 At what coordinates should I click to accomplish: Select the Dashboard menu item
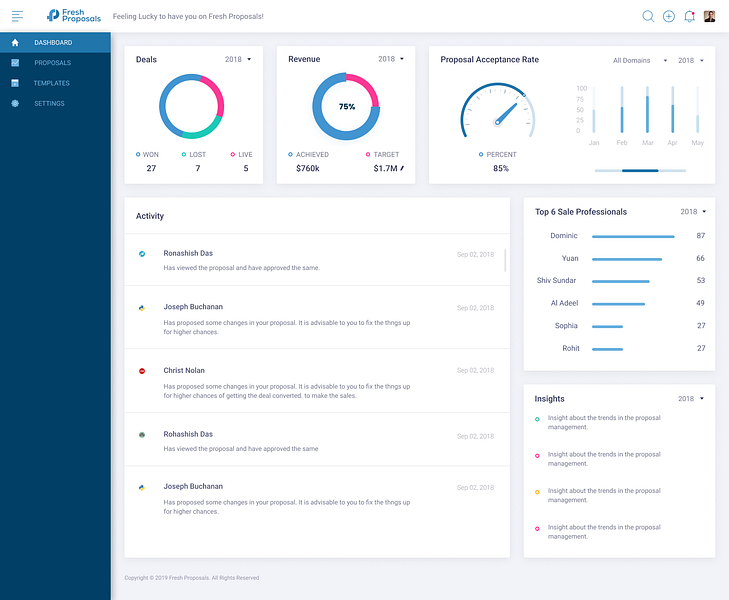point(55,42)
